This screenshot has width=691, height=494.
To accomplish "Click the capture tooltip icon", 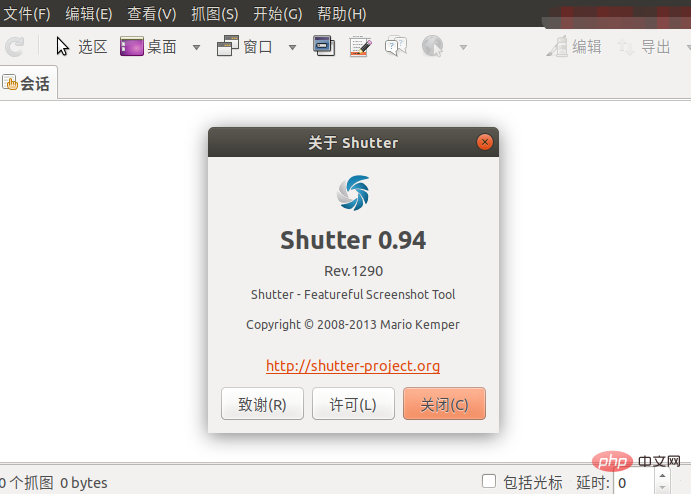I will click(x=396, y=46).
